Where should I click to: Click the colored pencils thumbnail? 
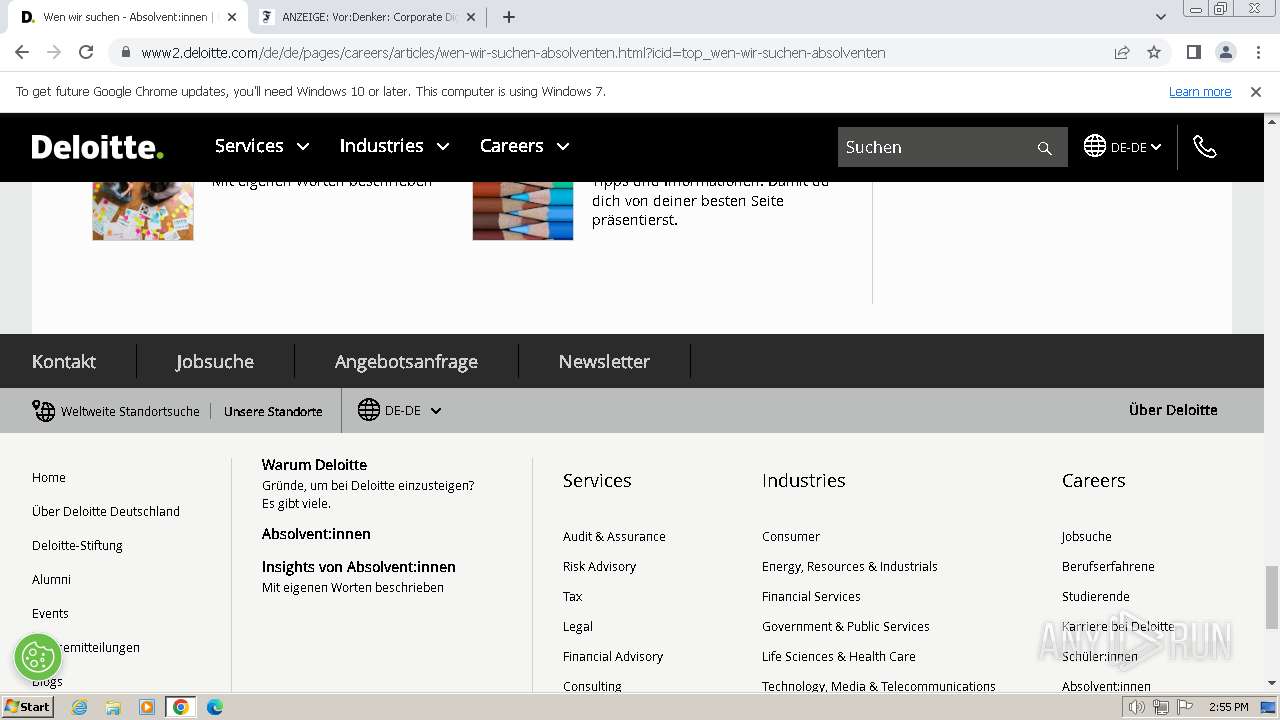(523, 210)
